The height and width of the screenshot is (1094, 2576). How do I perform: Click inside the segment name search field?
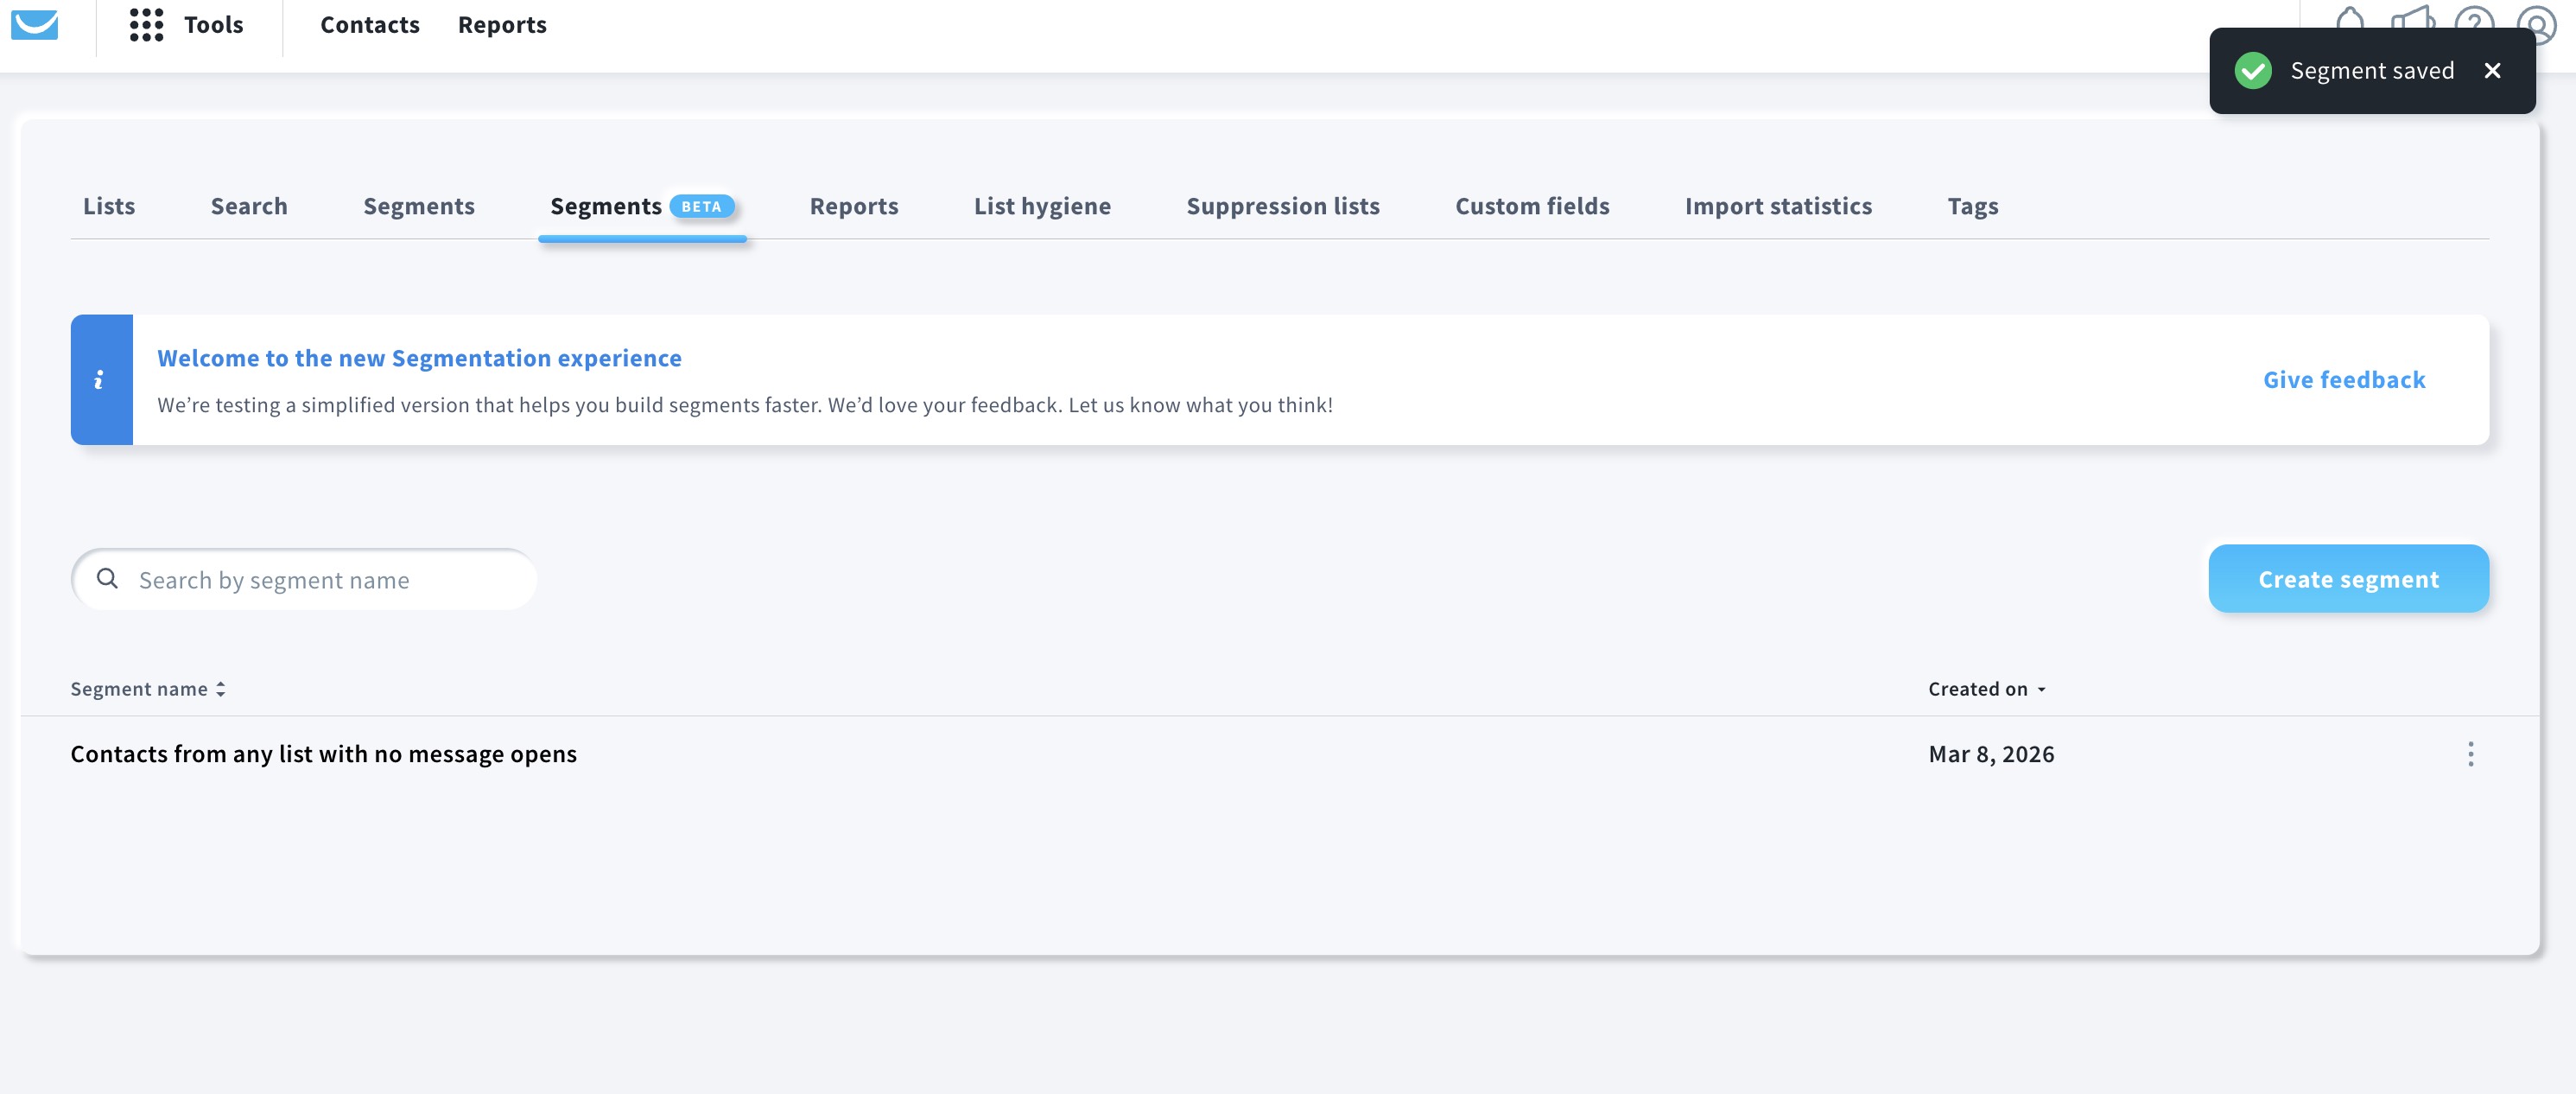[300, 579]
